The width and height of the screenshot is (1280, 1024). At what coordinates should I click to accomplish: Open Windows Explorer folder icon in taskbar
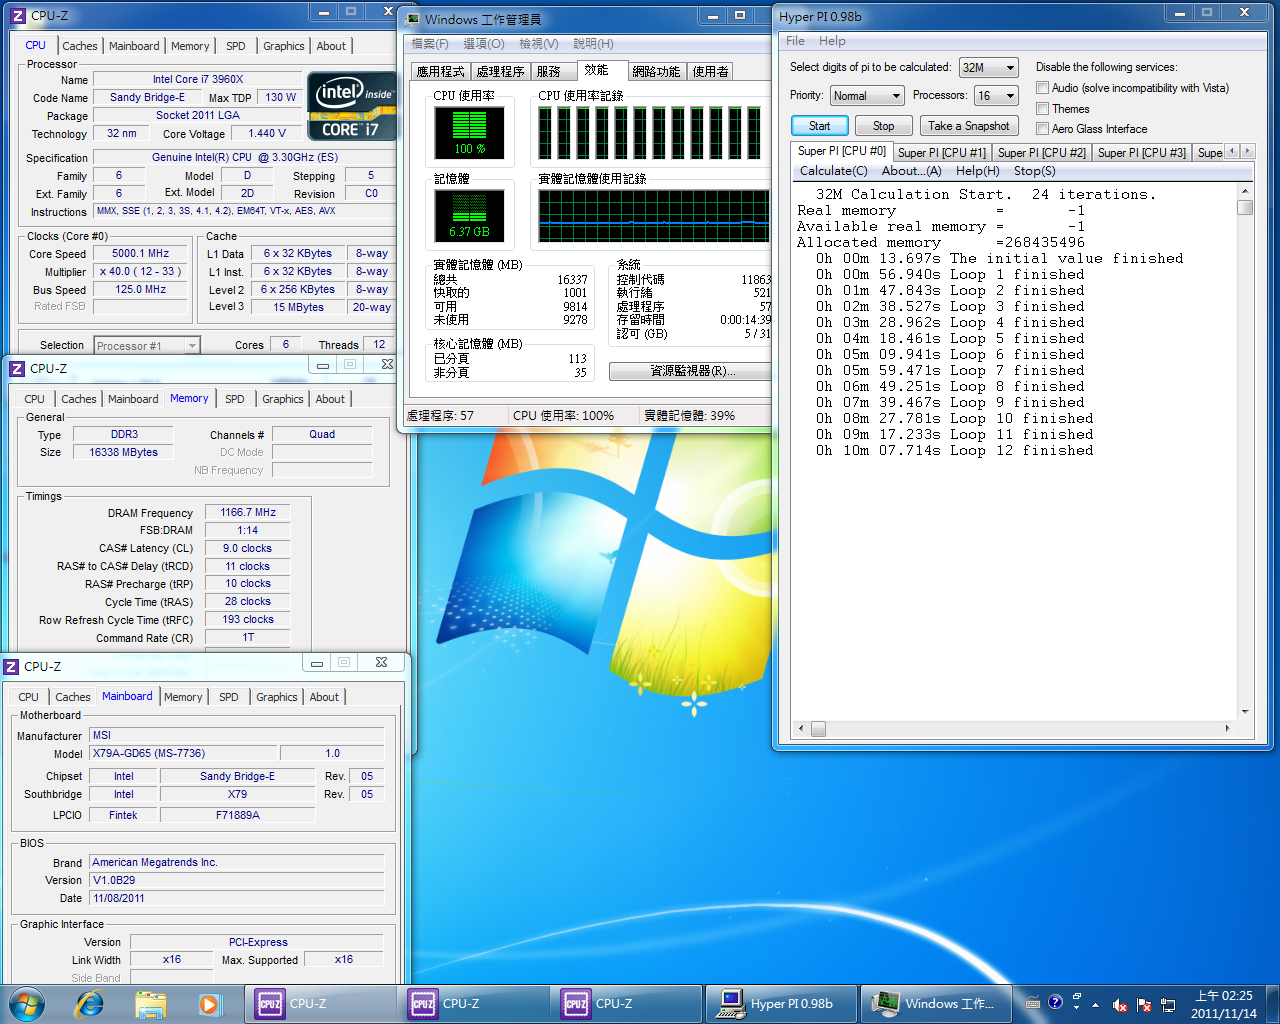150,1003
